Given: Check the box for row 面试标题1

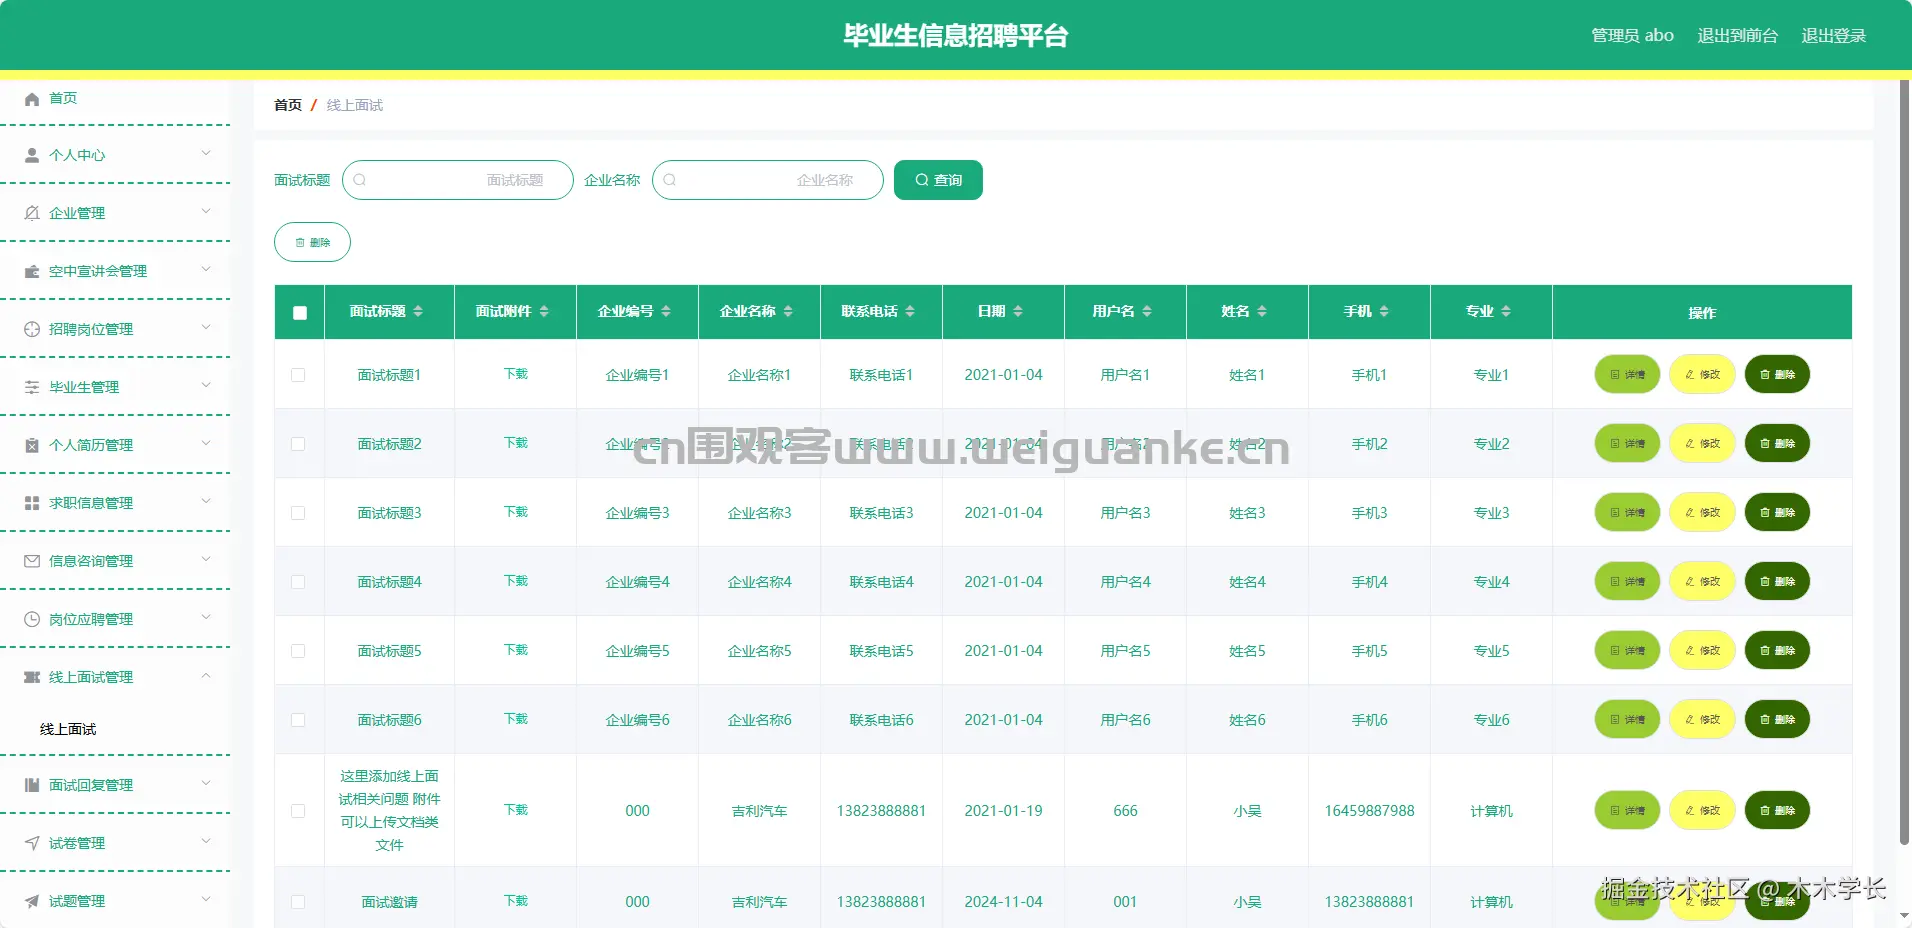Looking at the screenshot, I should click(x=298, y=375).
